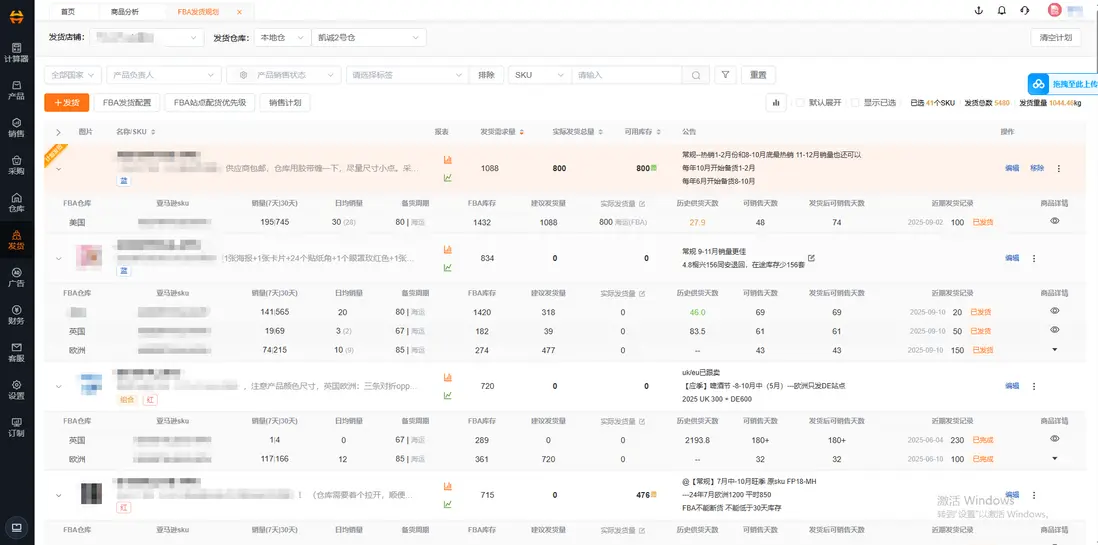Enable the 默认展开 checkbox
The image size is (1098, 545).
coord(800,103)
